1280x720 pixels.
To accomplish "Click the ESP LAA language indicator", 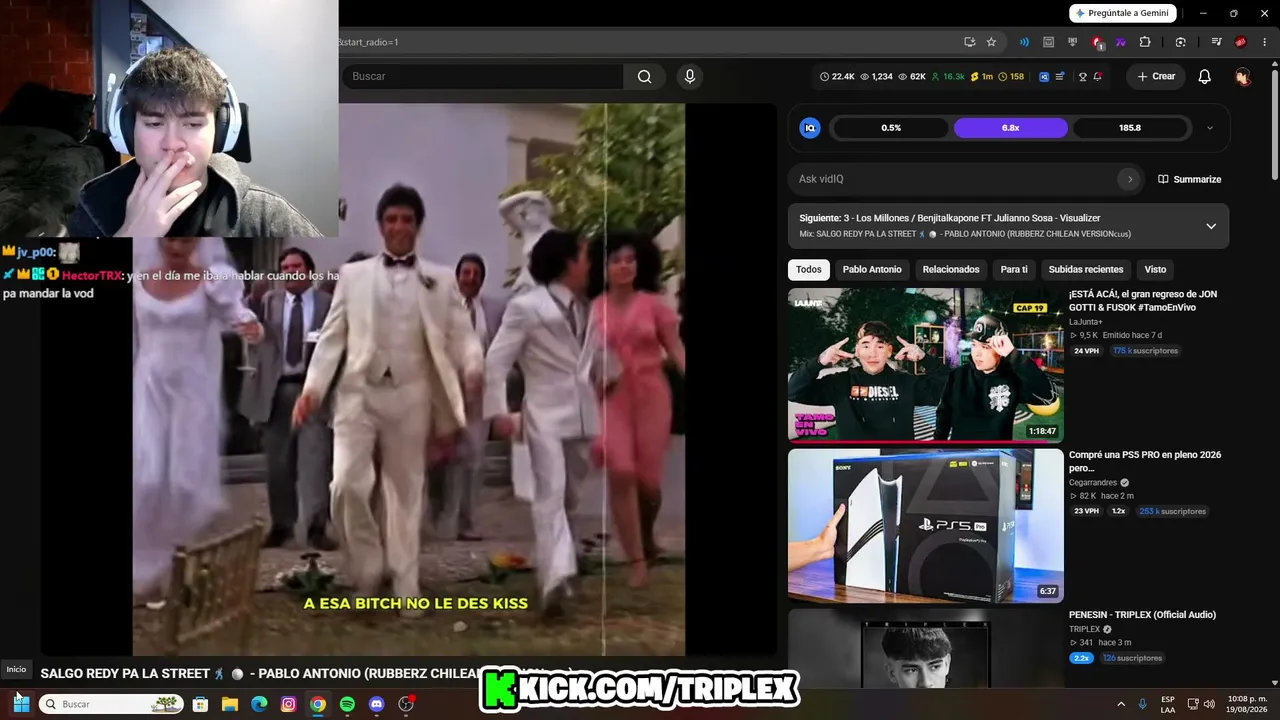I will click(1168, 704).
